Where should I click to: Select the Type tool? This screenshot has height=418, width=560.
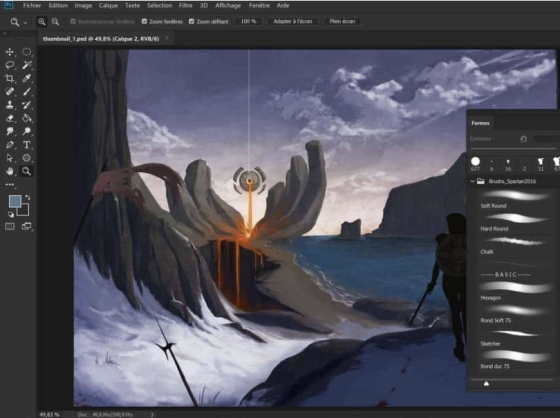tap(26, 145)
